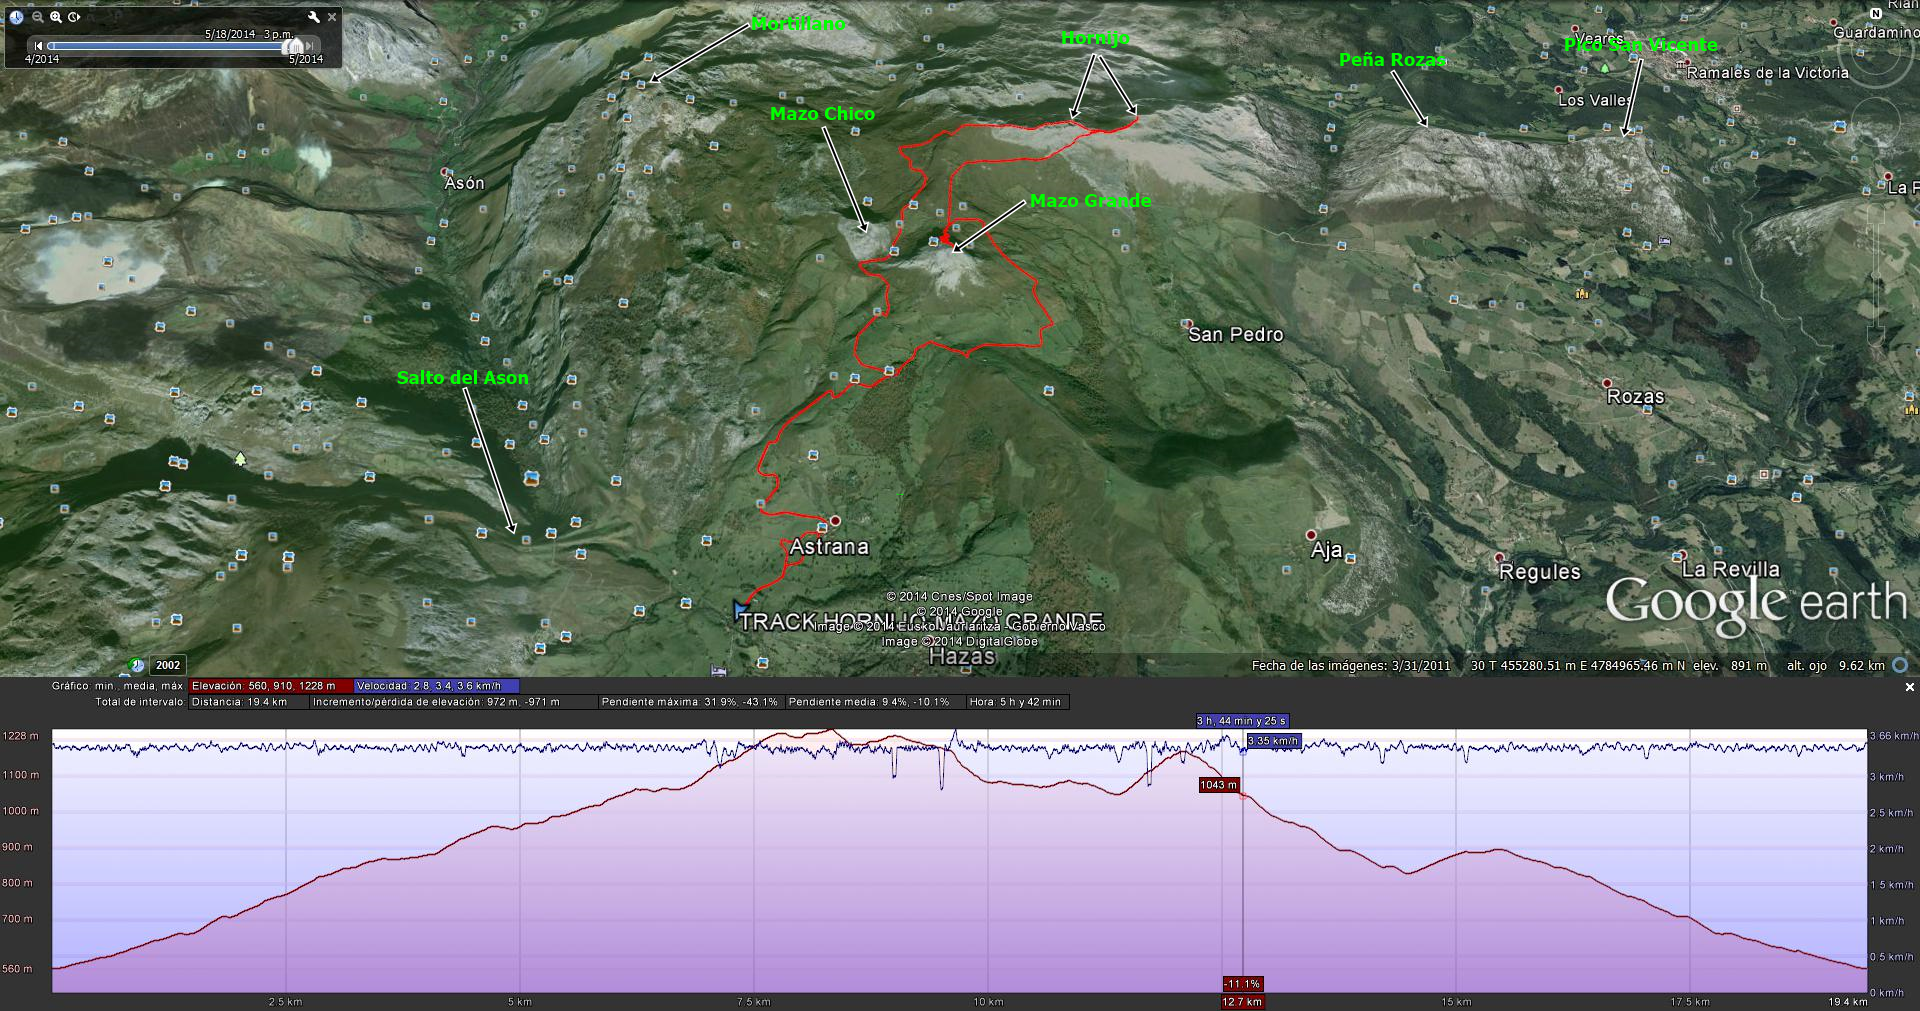
Task: Click the track start flag icon
Action: [x=740, y=607]
